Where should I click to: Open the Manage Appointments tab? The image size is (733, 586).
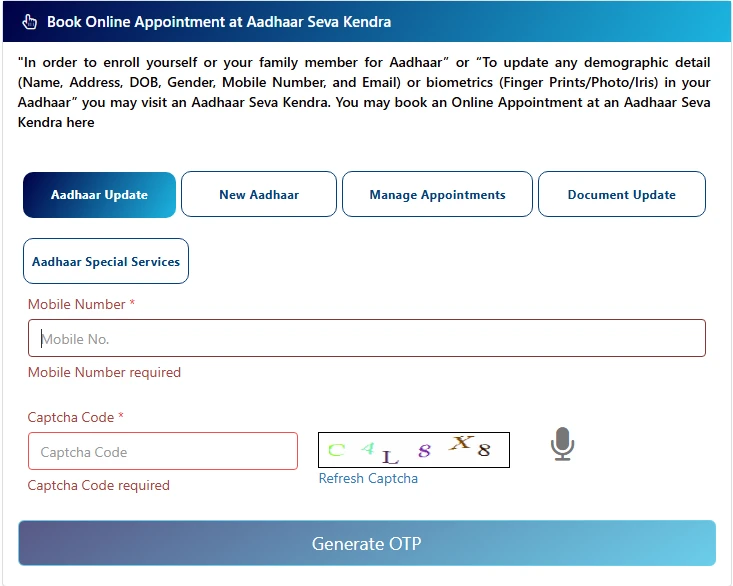pos(437,195)
